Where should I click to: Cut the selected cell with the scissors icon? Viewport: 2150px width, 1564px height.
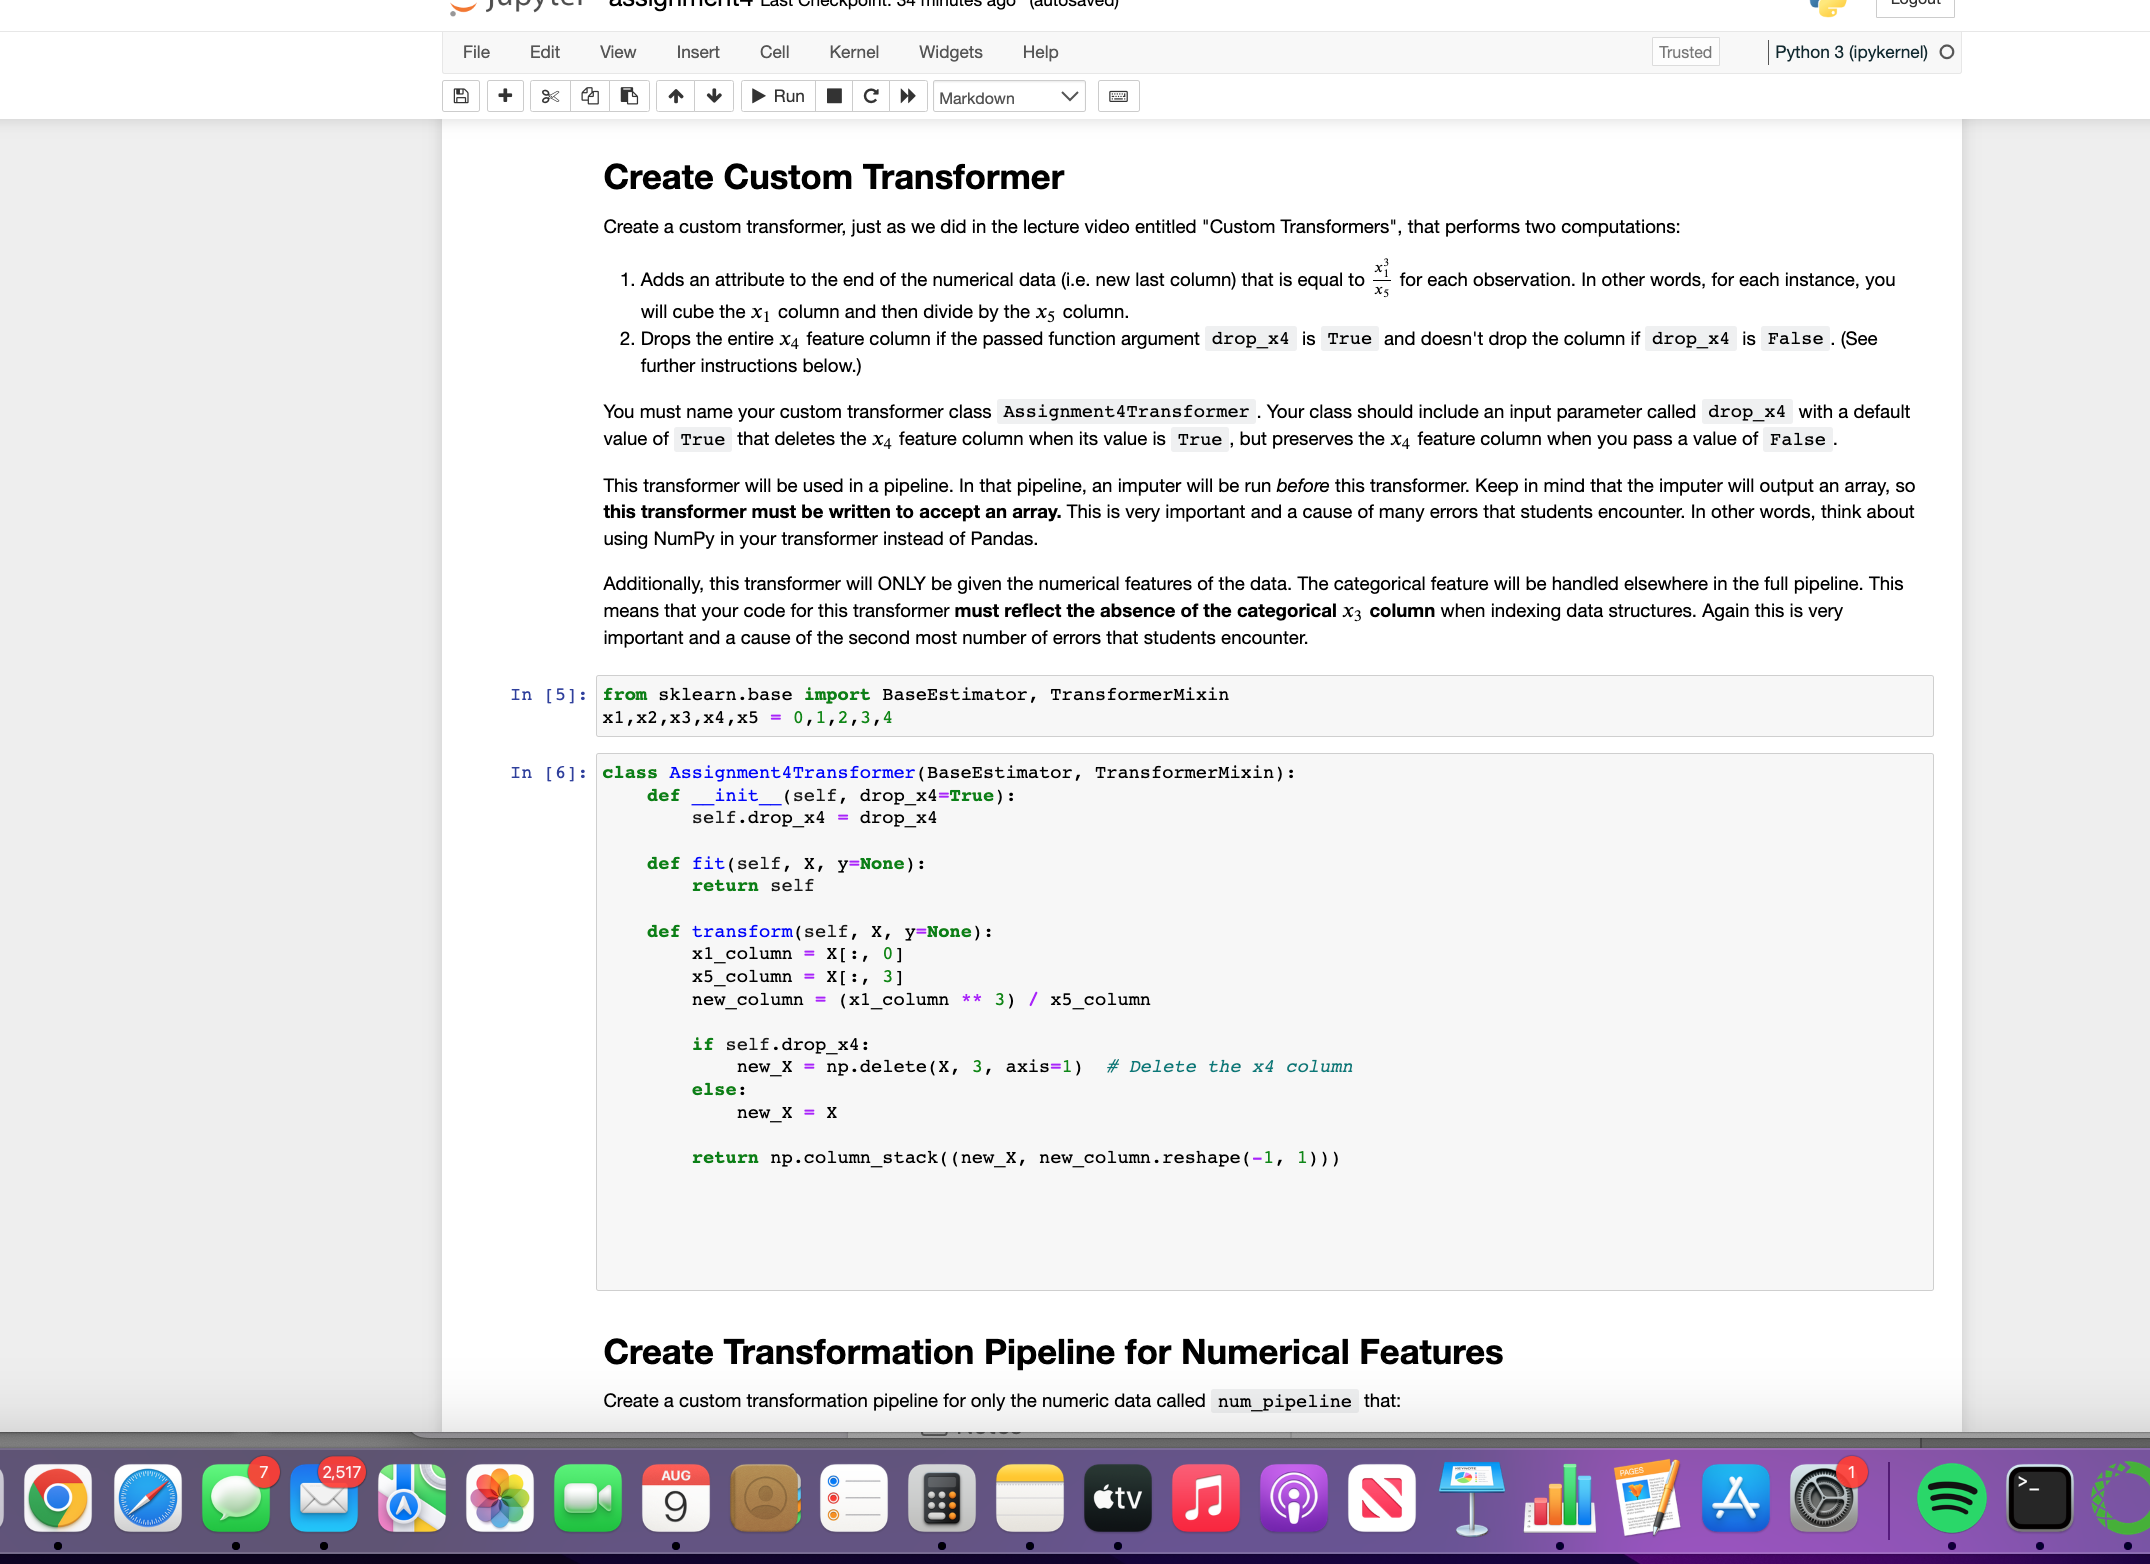pos(549,96)
